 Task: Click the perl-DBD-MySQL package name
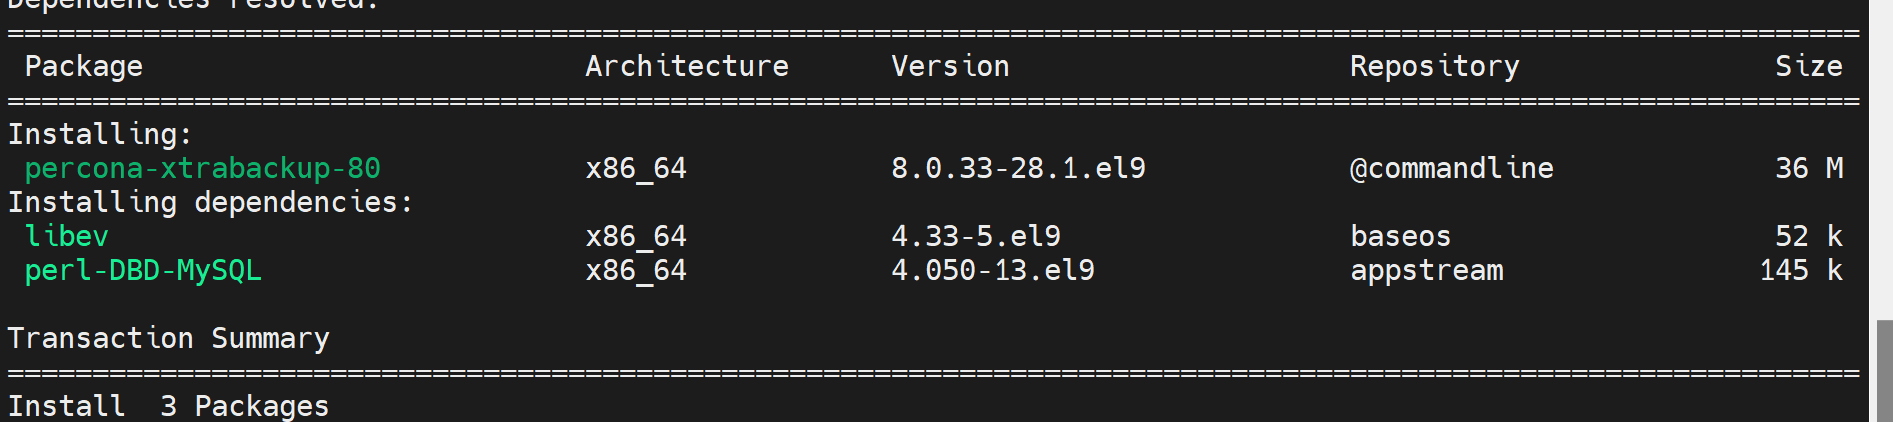click(143, 270)
